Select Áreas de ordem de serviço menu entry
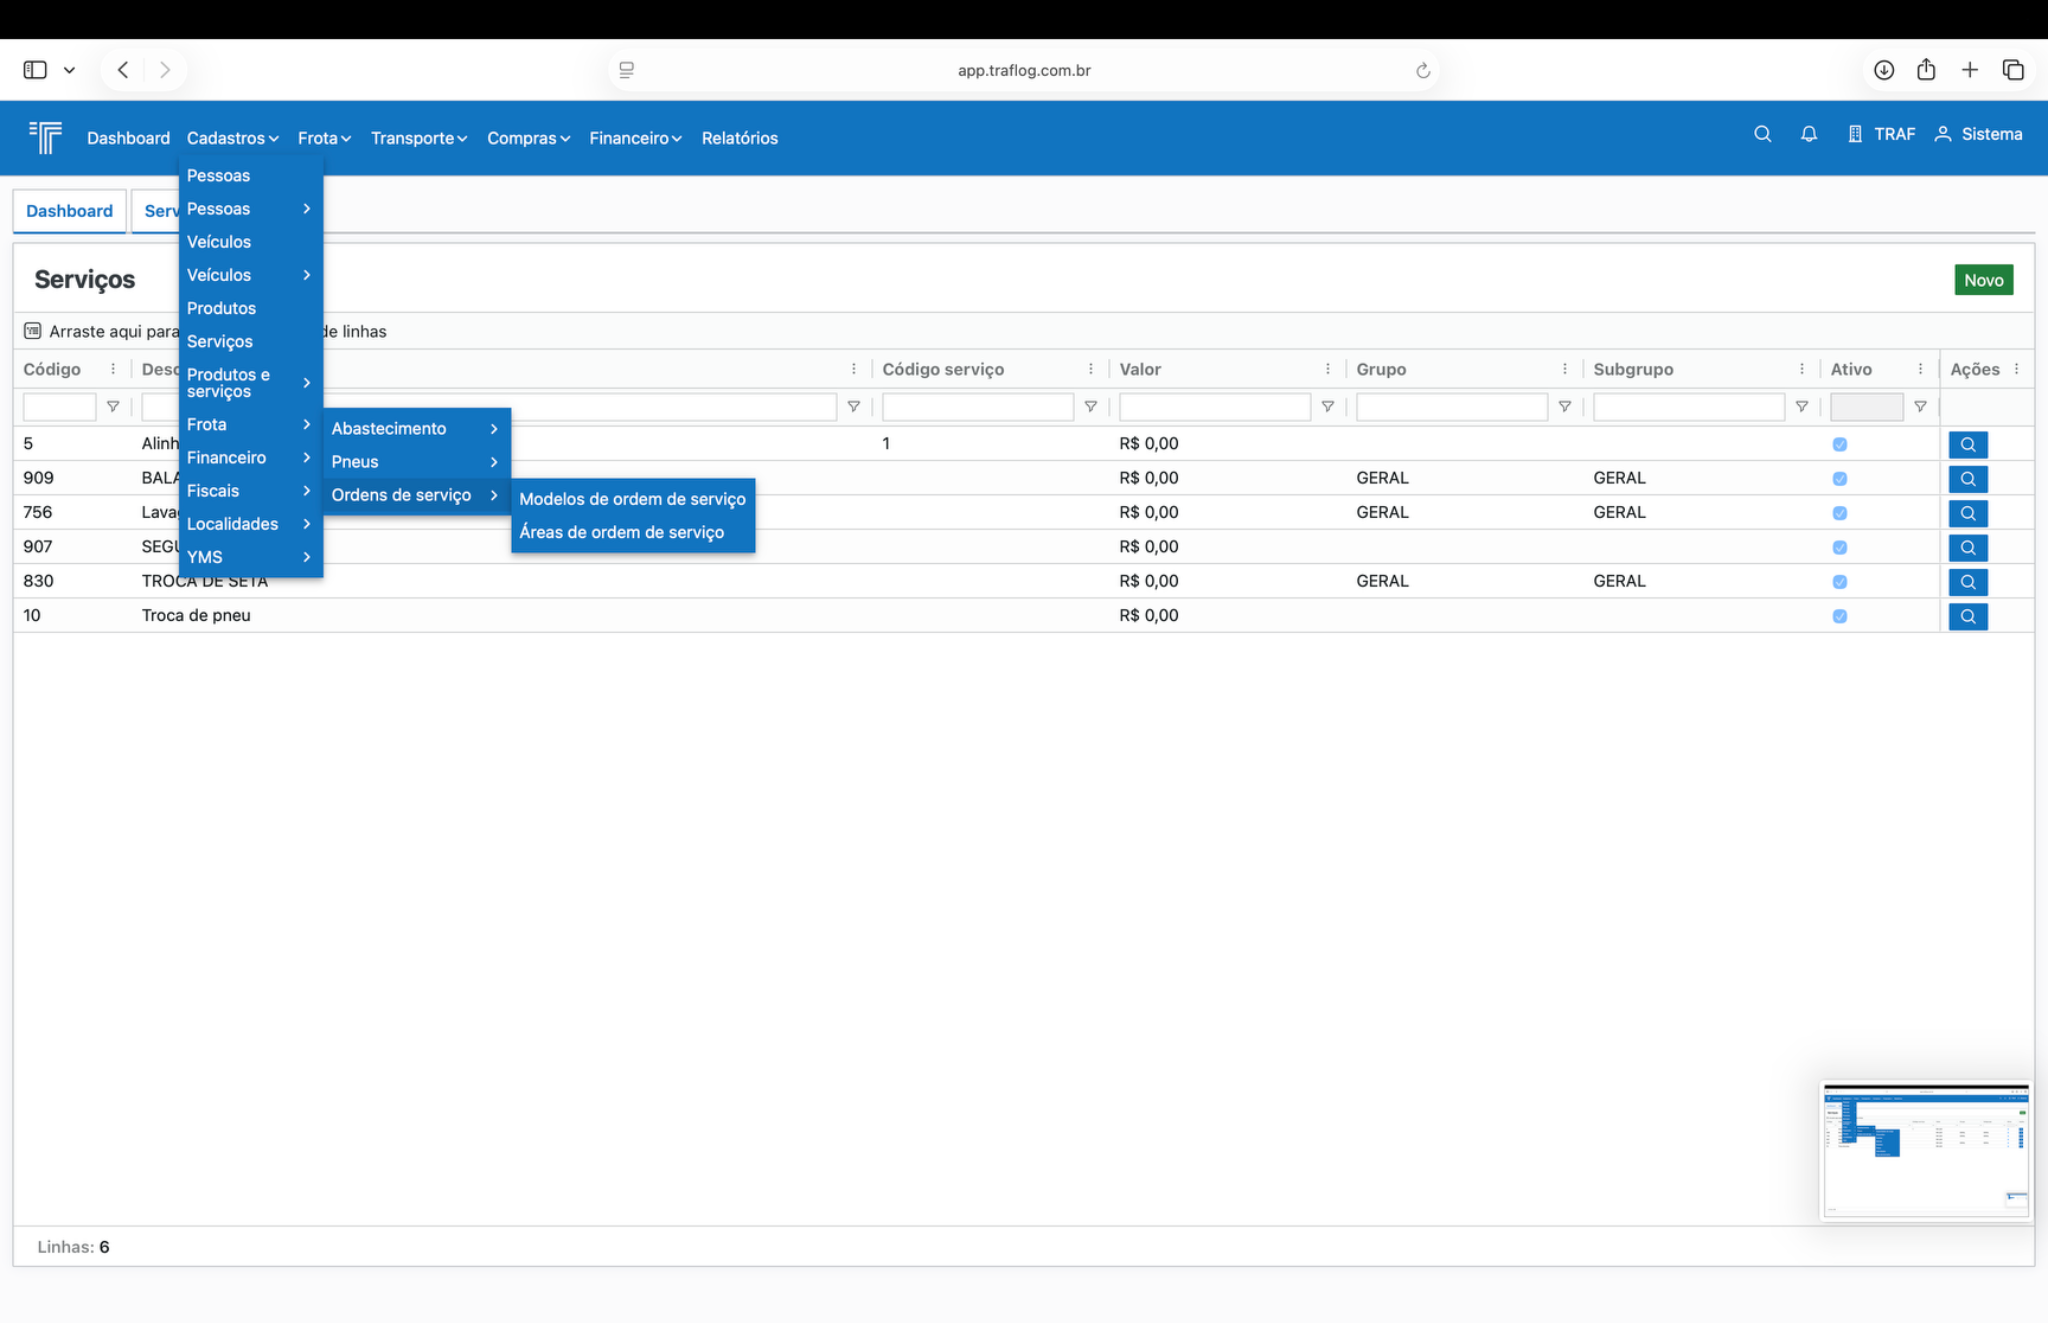2048x1323 pixels. point(620,532)
